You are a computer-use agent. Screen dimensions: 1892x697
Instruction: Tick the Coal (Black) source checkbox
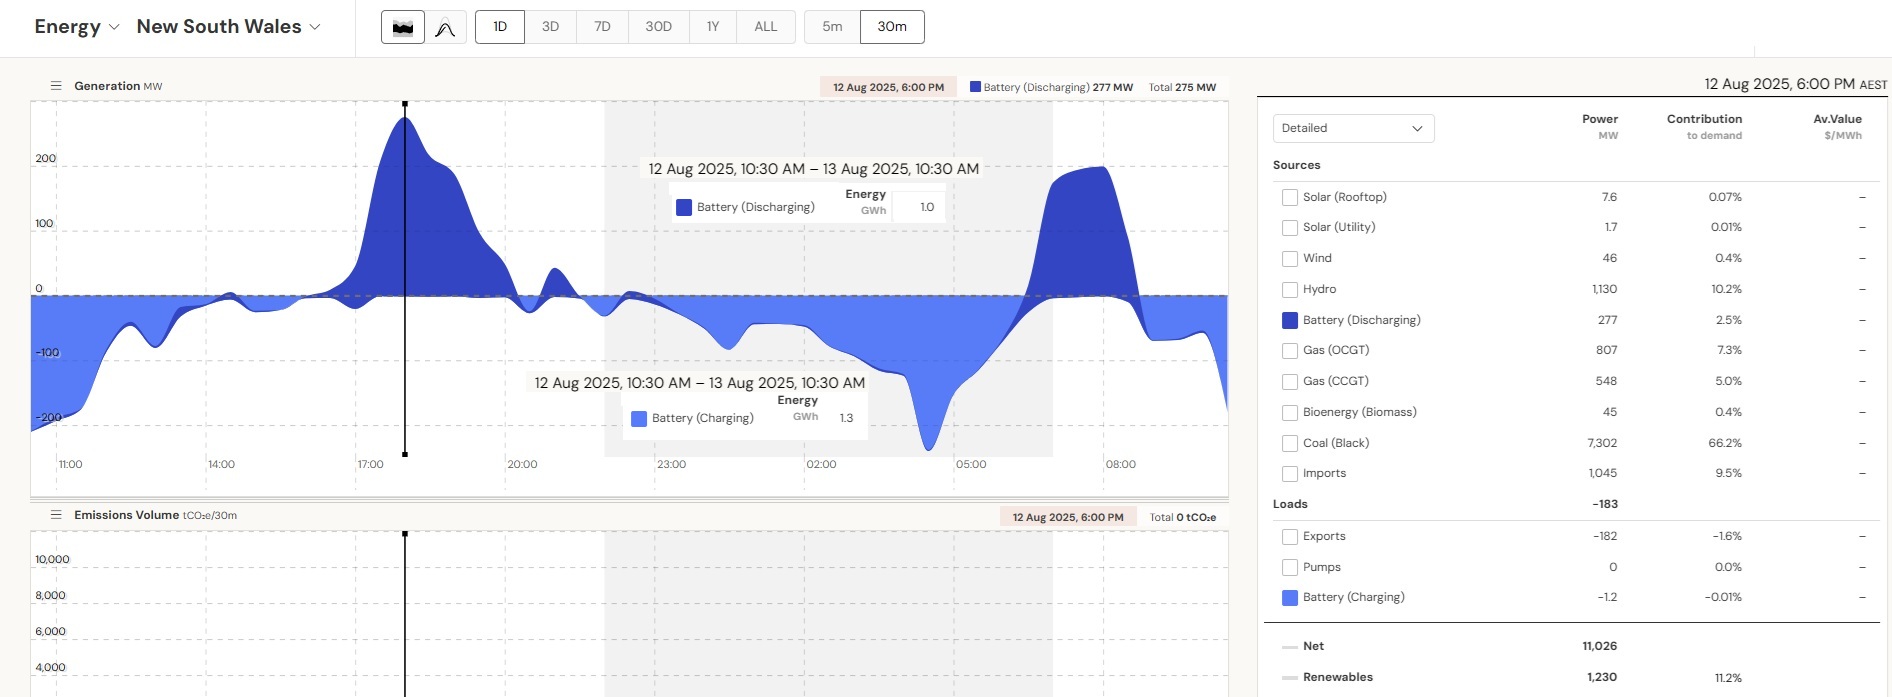(x=1290, y=443)
